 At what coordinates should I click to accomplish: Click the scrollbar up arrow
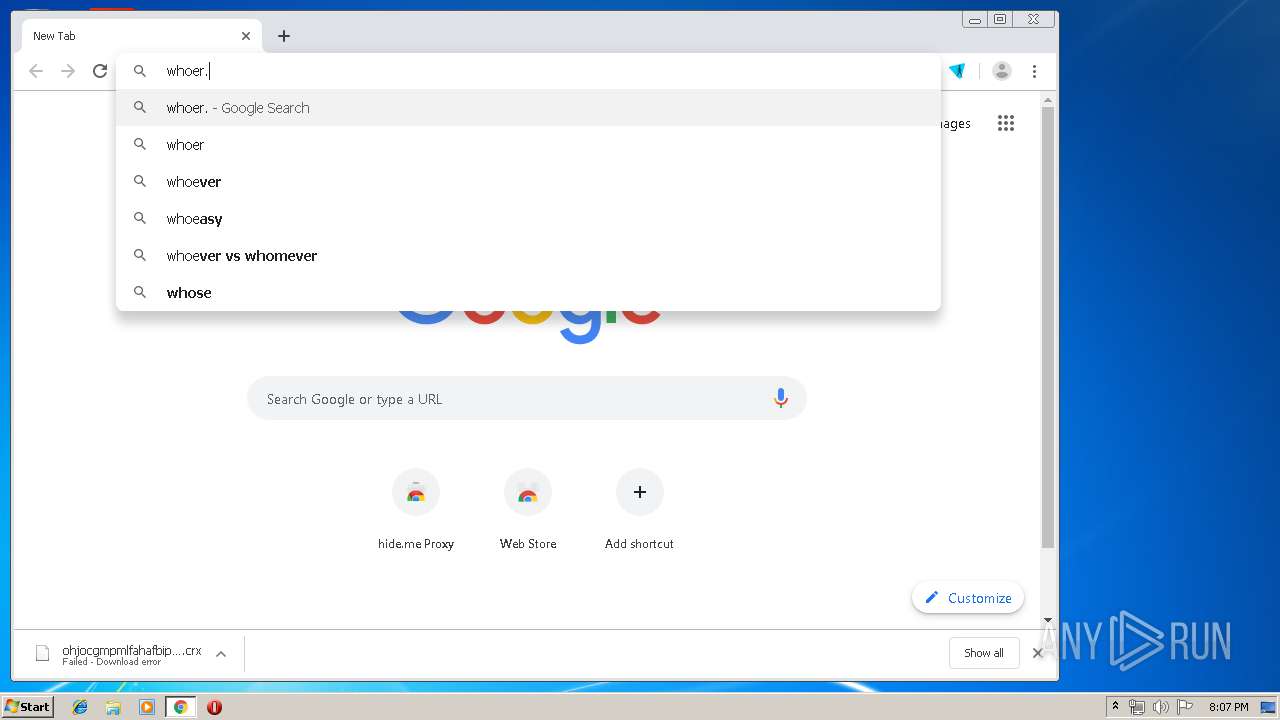pyautogui.click(x=1048, y=100)
